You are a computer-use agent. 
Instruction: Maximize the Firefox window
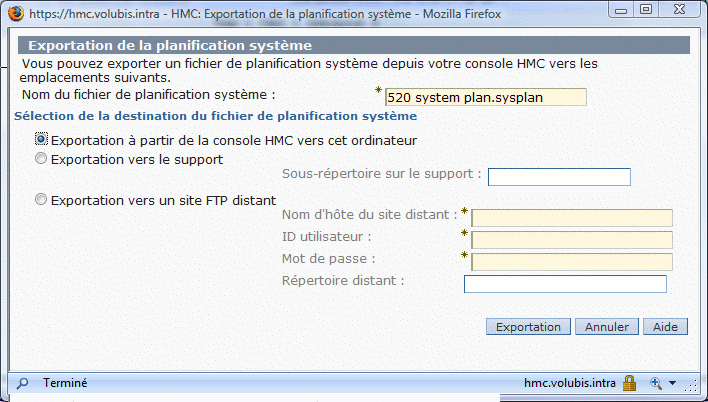[x=646, y=9]
